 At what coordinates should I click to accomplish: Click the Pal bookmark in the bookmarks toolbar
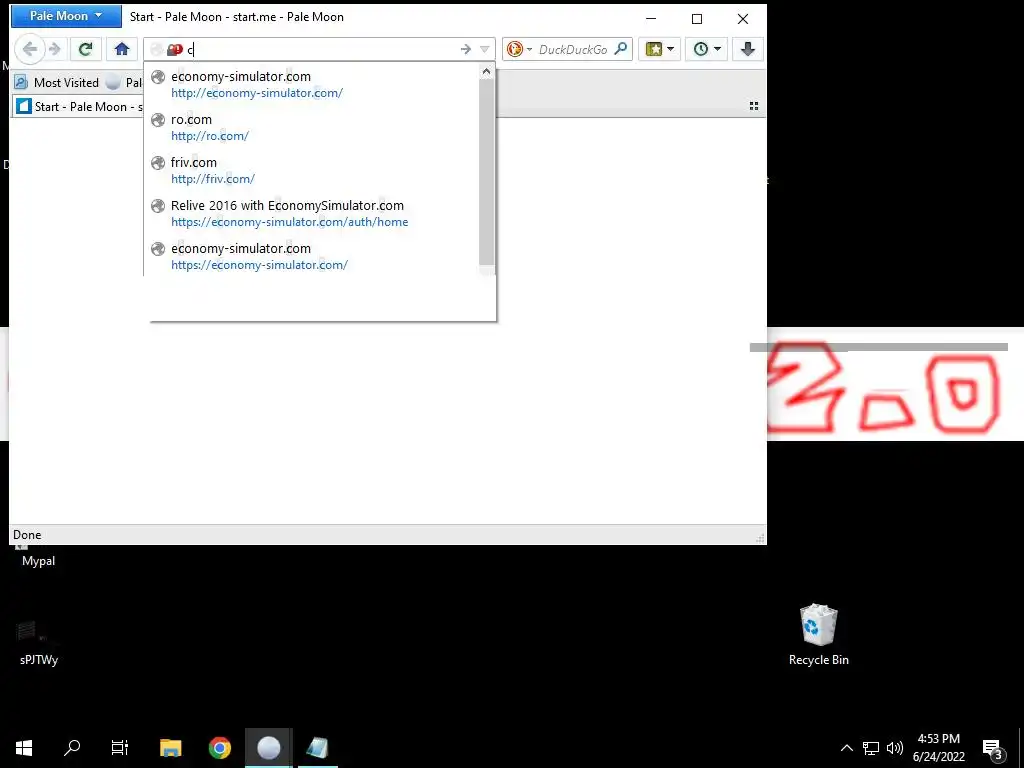(123, 82)
